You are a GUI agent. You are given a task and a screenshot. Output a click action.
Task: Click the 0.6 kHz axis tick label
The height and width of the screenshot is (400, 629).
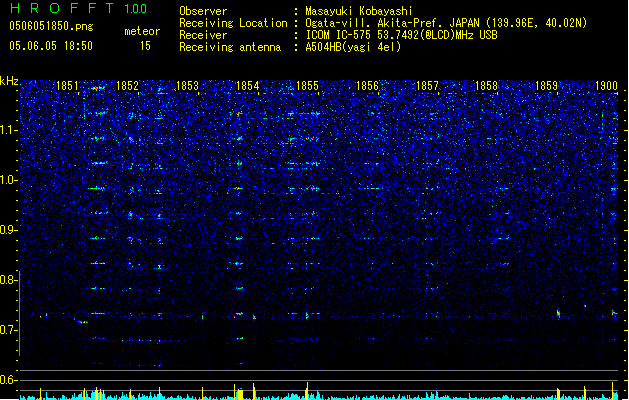(x=9, y=380)
